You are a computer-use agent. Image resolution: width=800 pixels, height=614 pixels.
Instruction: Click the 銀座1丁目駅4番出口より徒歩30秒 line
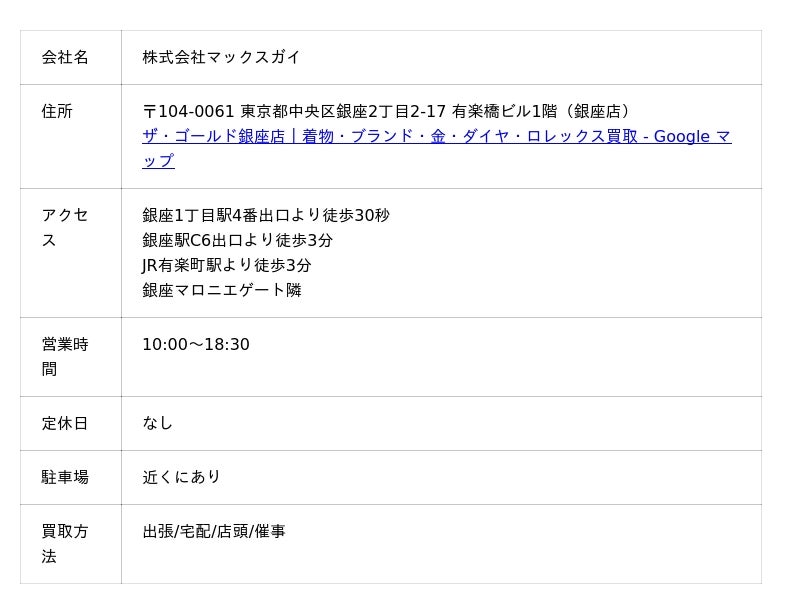[266, 215]
